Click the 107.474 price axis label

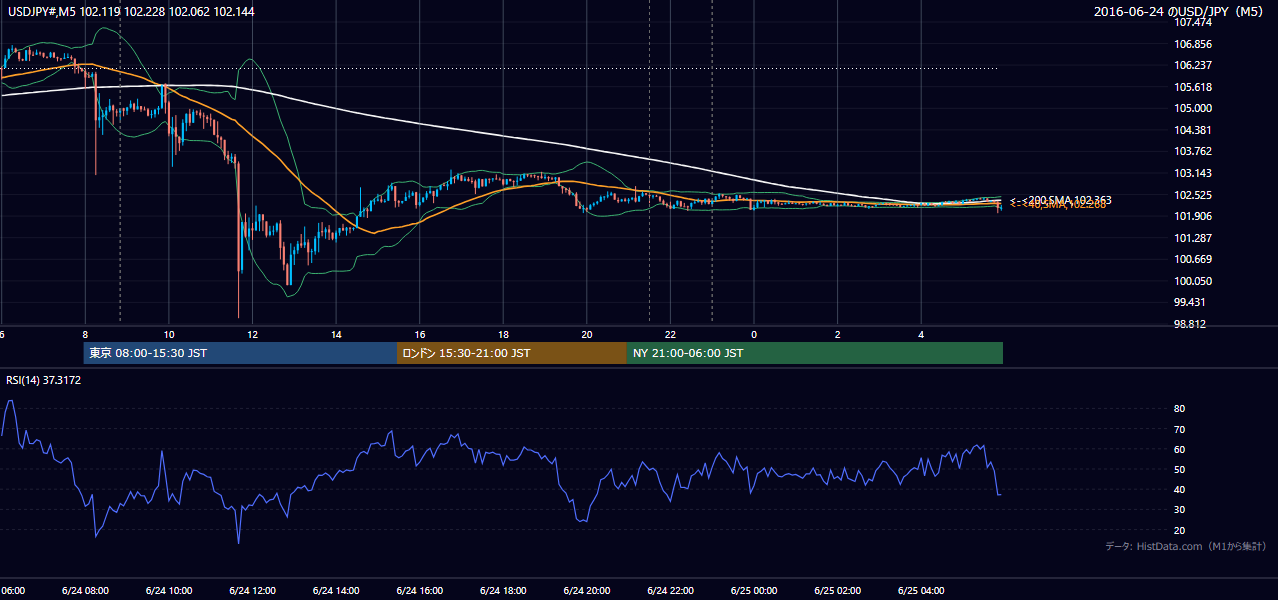[x=1193, y=22]
